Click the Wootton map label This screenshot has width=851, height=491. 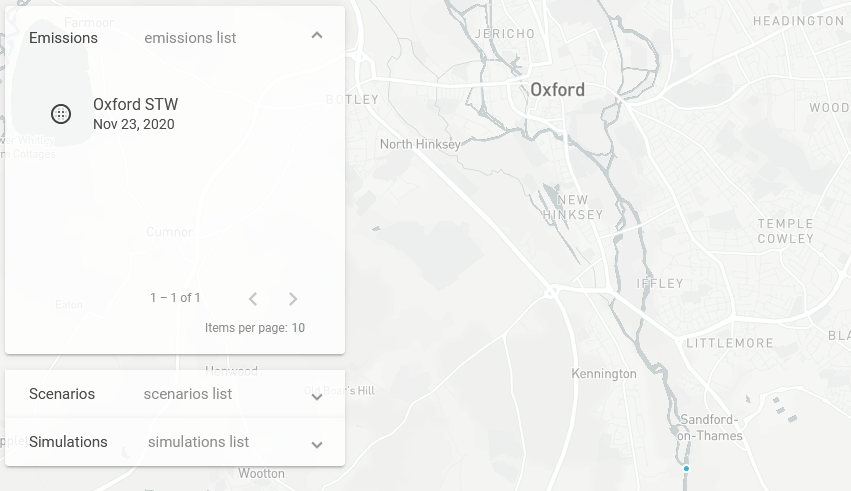tap(261, 474)
